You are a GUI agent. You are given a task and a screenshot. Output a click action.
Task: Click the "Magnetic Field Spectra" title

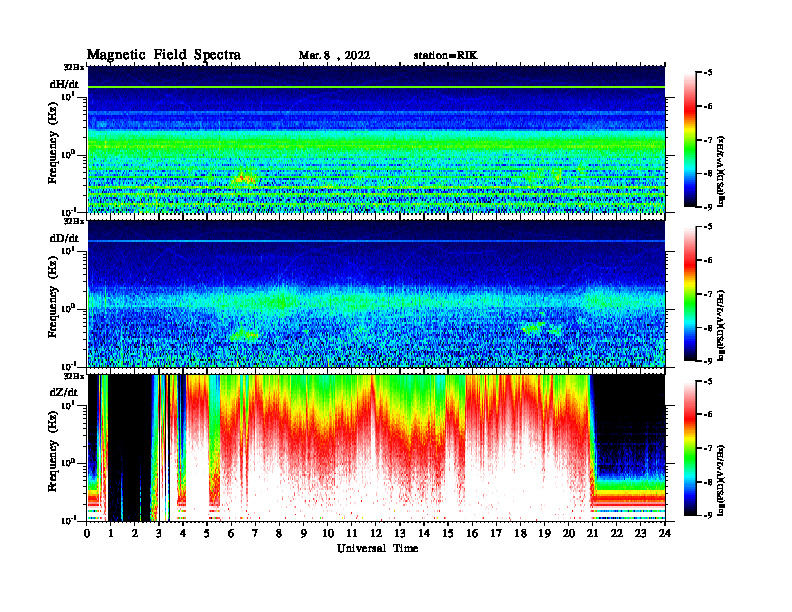(x=164, y=55)
